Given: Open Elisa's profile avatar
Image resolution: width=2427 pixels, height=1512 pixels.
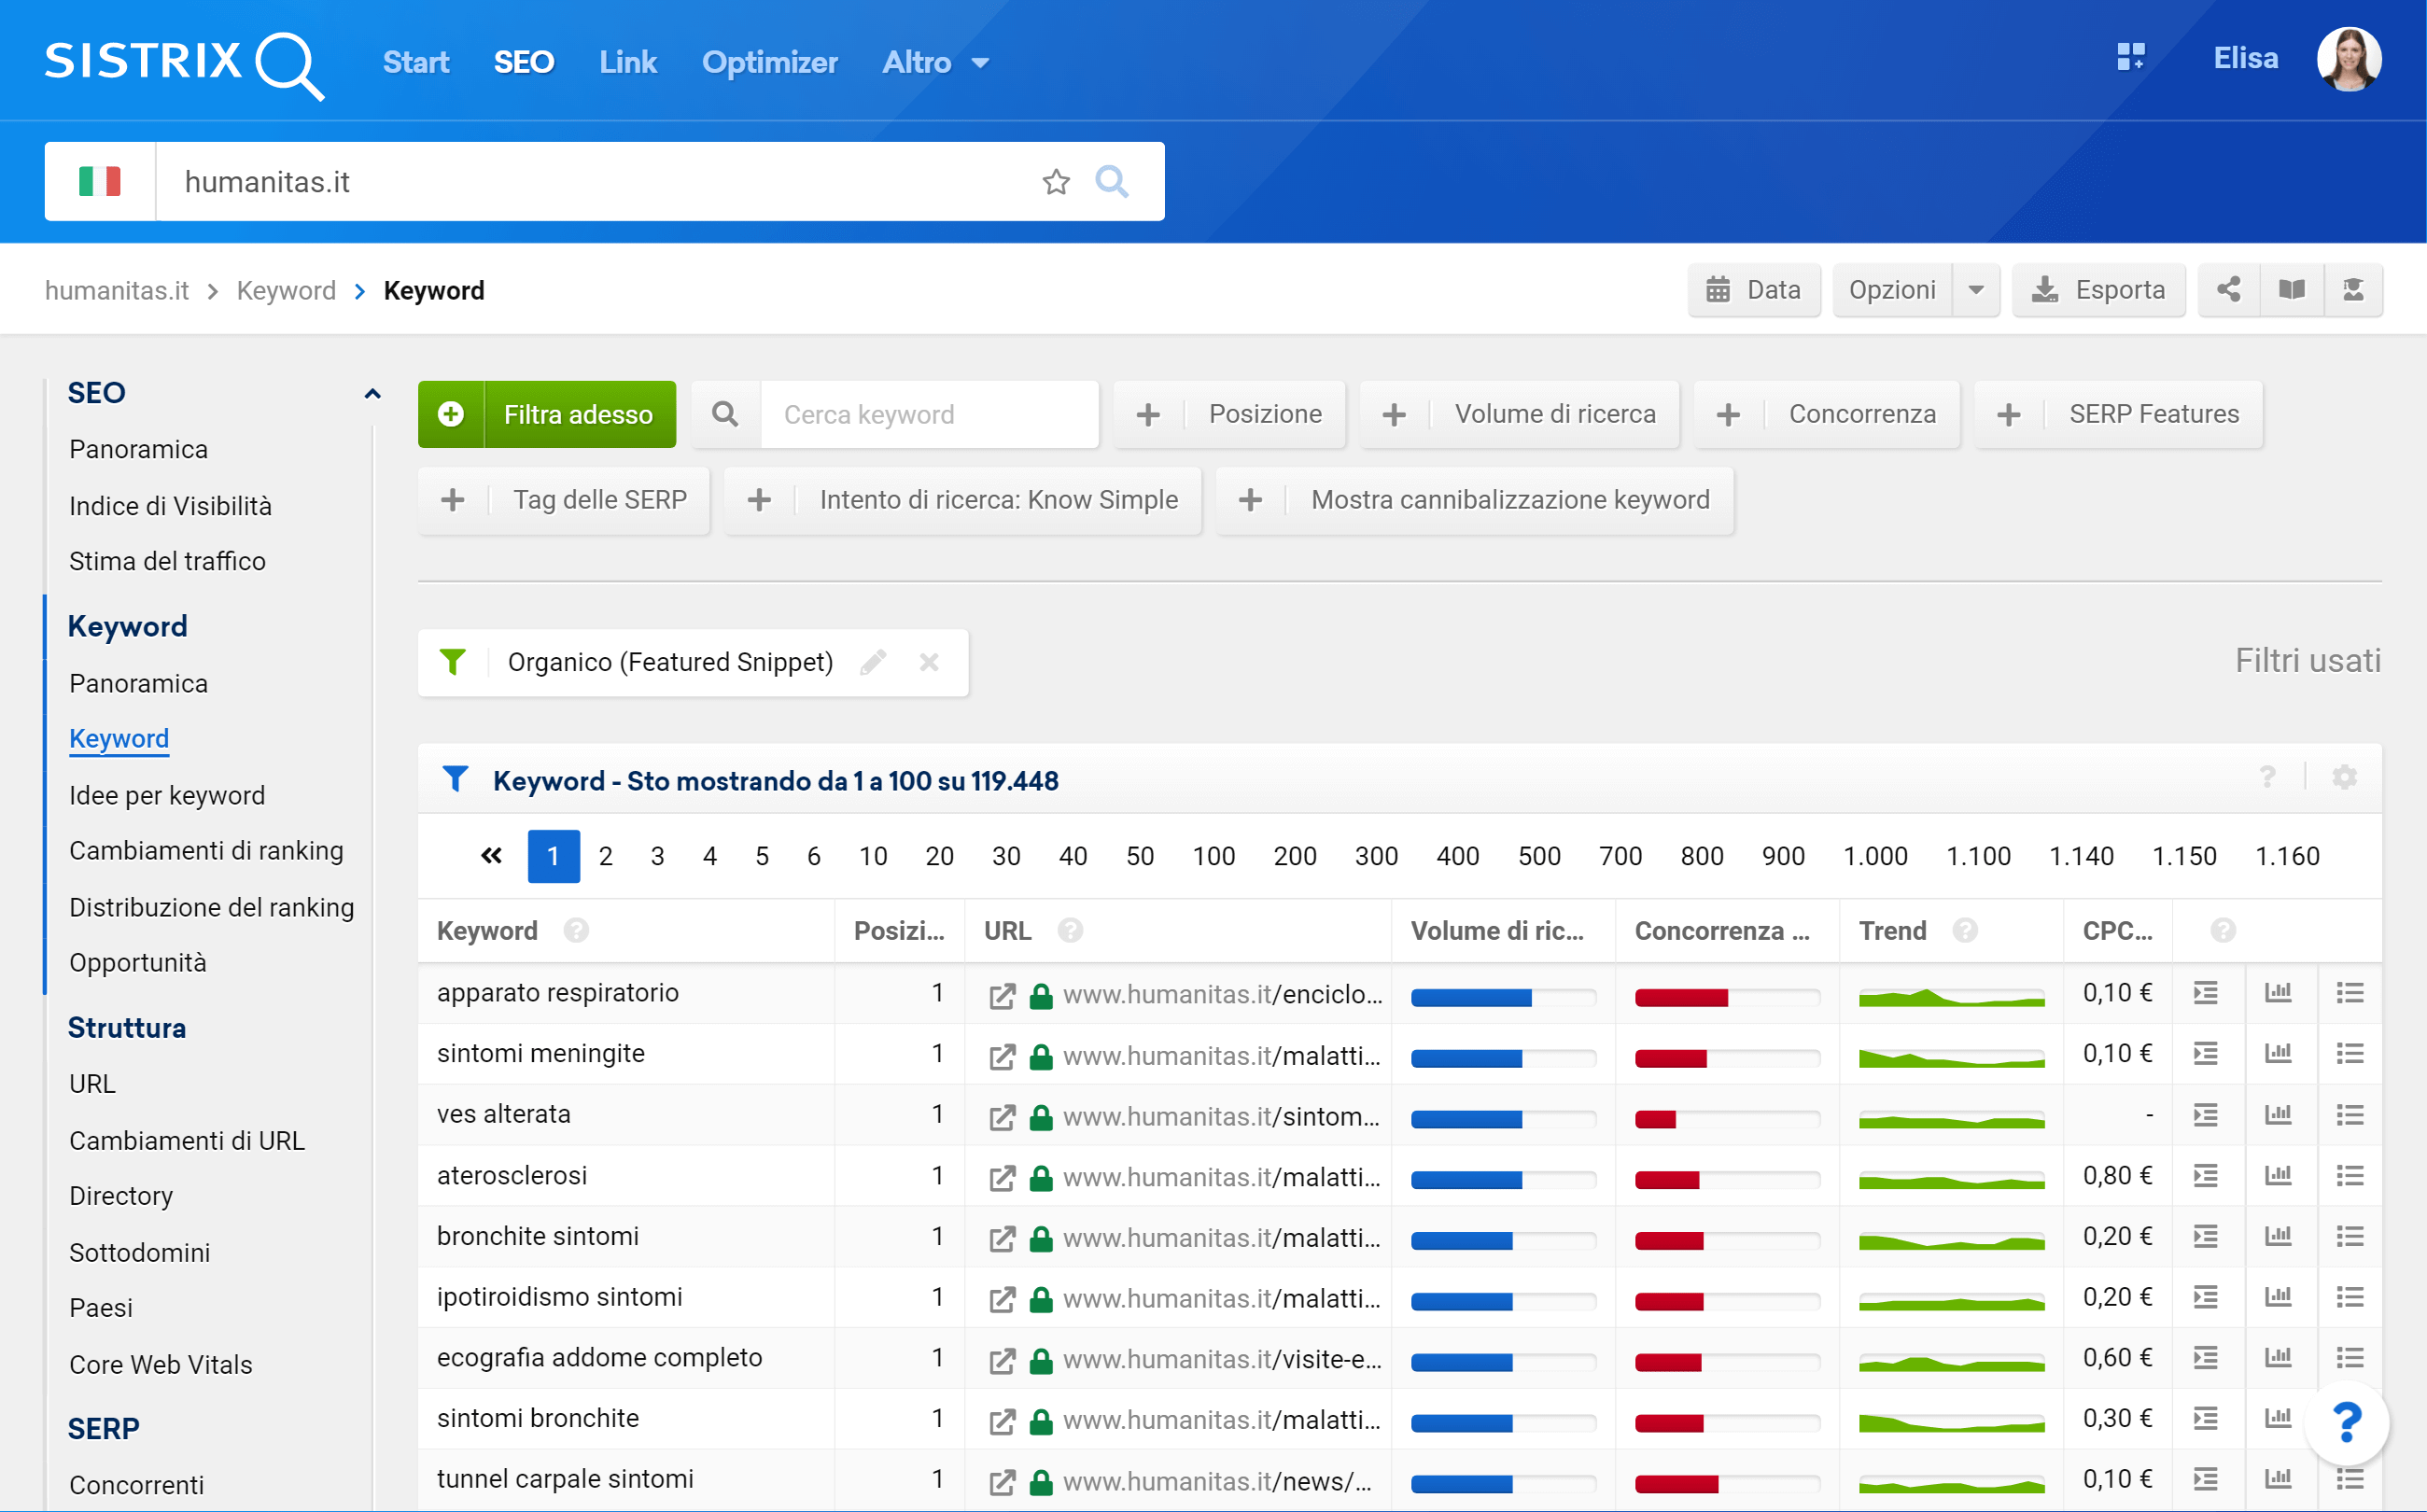Looking at the screenshot, I should pyautogui.click(x=2348, y=59).
